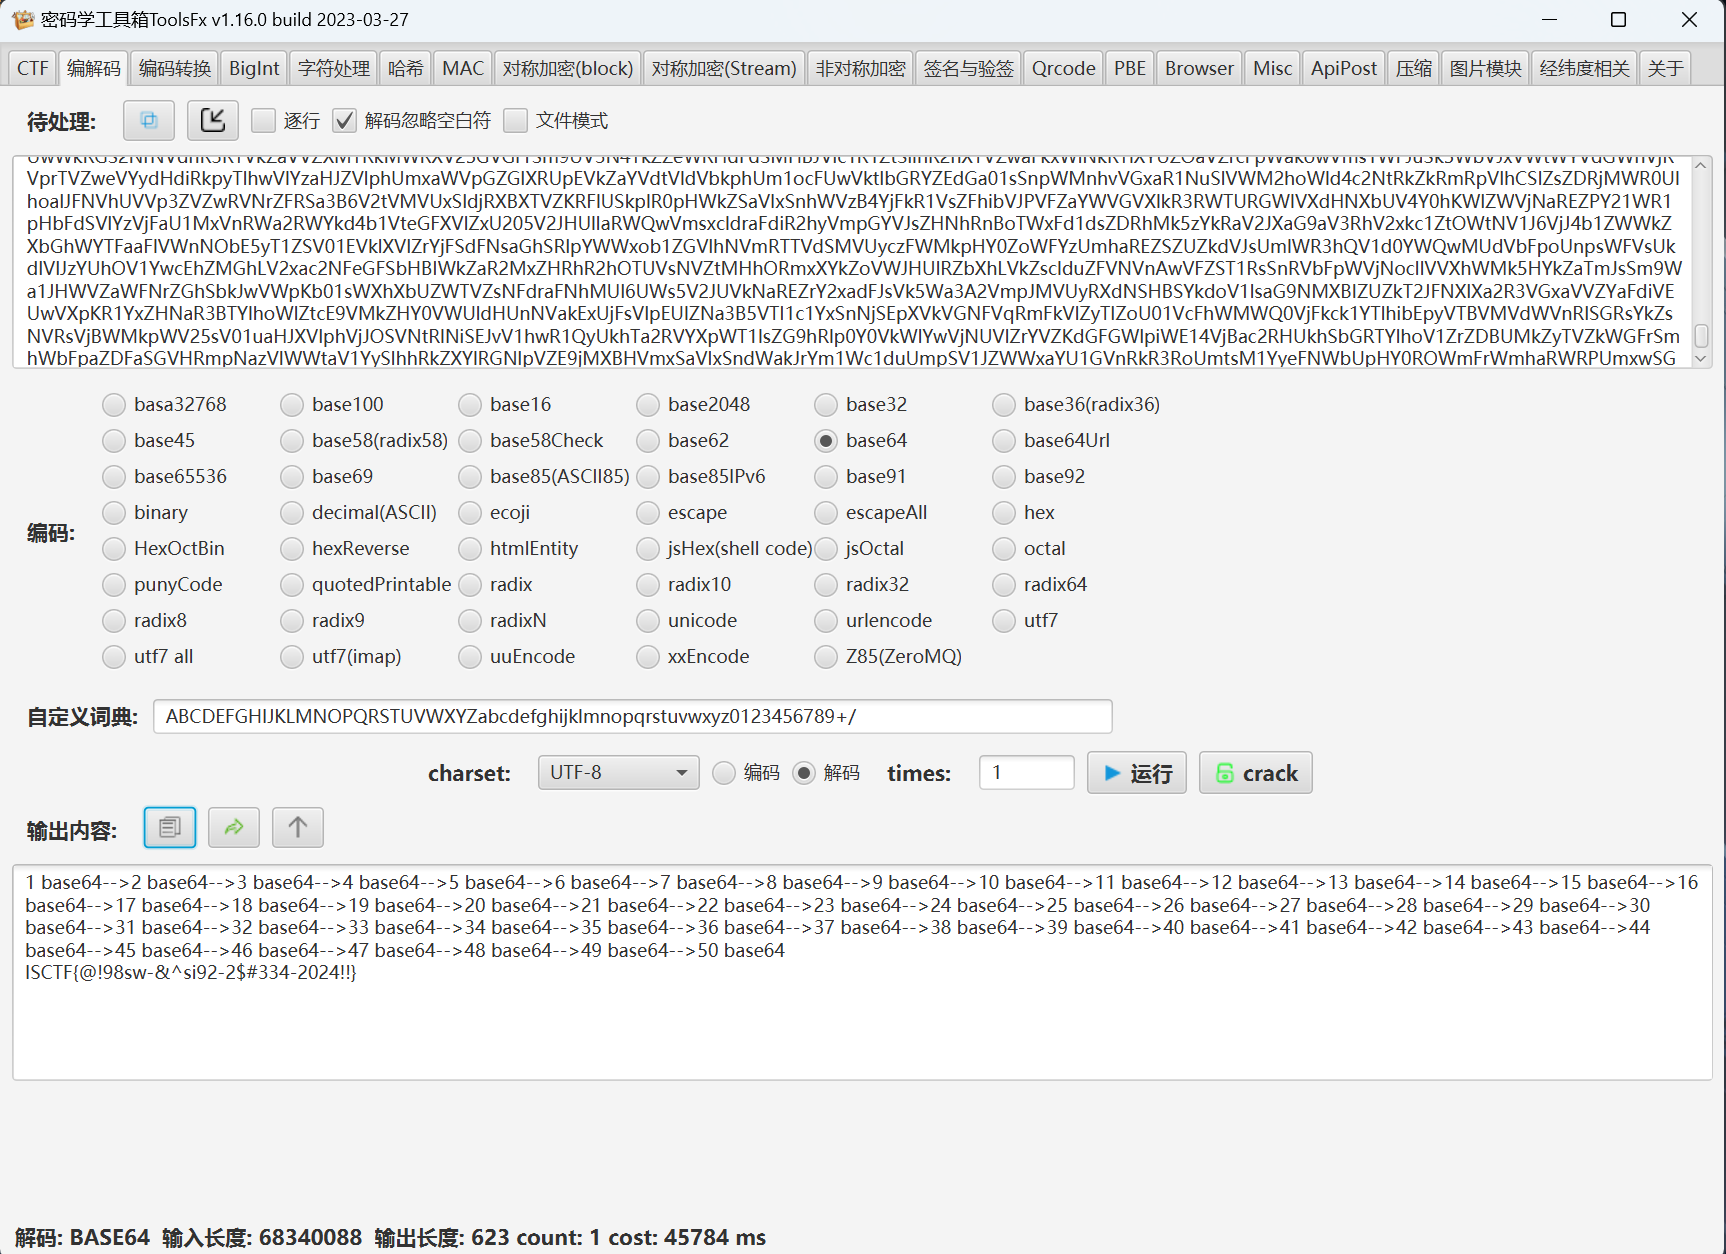Open the 字符处理 tab

point(334,68)
